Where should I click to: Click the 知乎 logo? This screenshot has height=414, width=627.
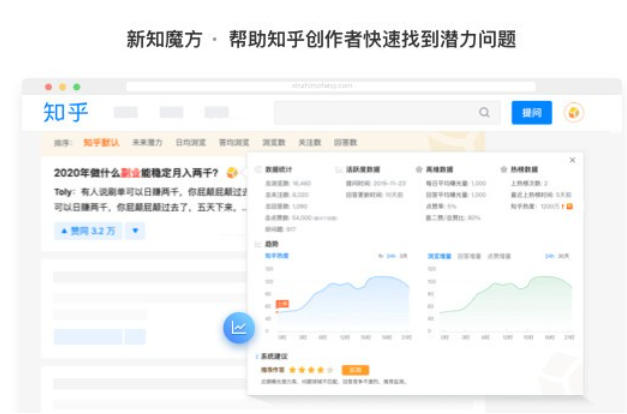pyautogui.click(x=66, y=112)
